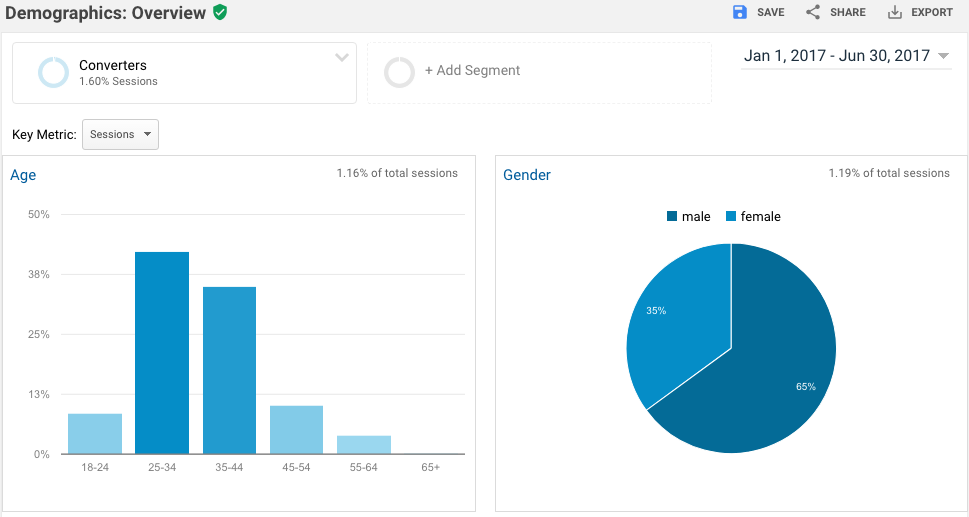Open the Gender report link
The height and width of the screenshot is (517, 969).
pyautogui.click(x=527, y=175)
